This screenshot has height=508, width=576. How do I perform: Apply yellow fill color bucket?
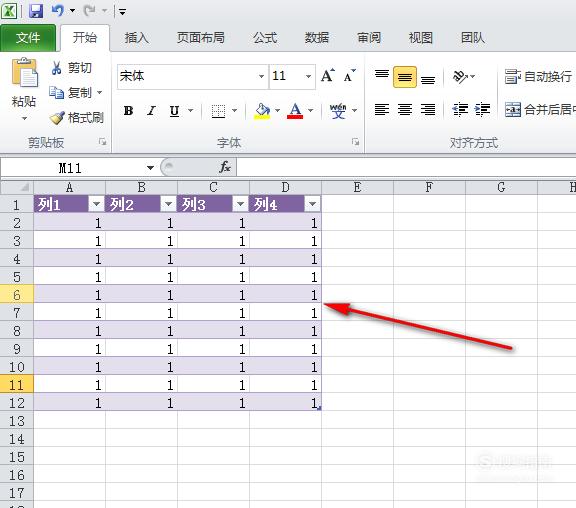[x=262, y=111]
